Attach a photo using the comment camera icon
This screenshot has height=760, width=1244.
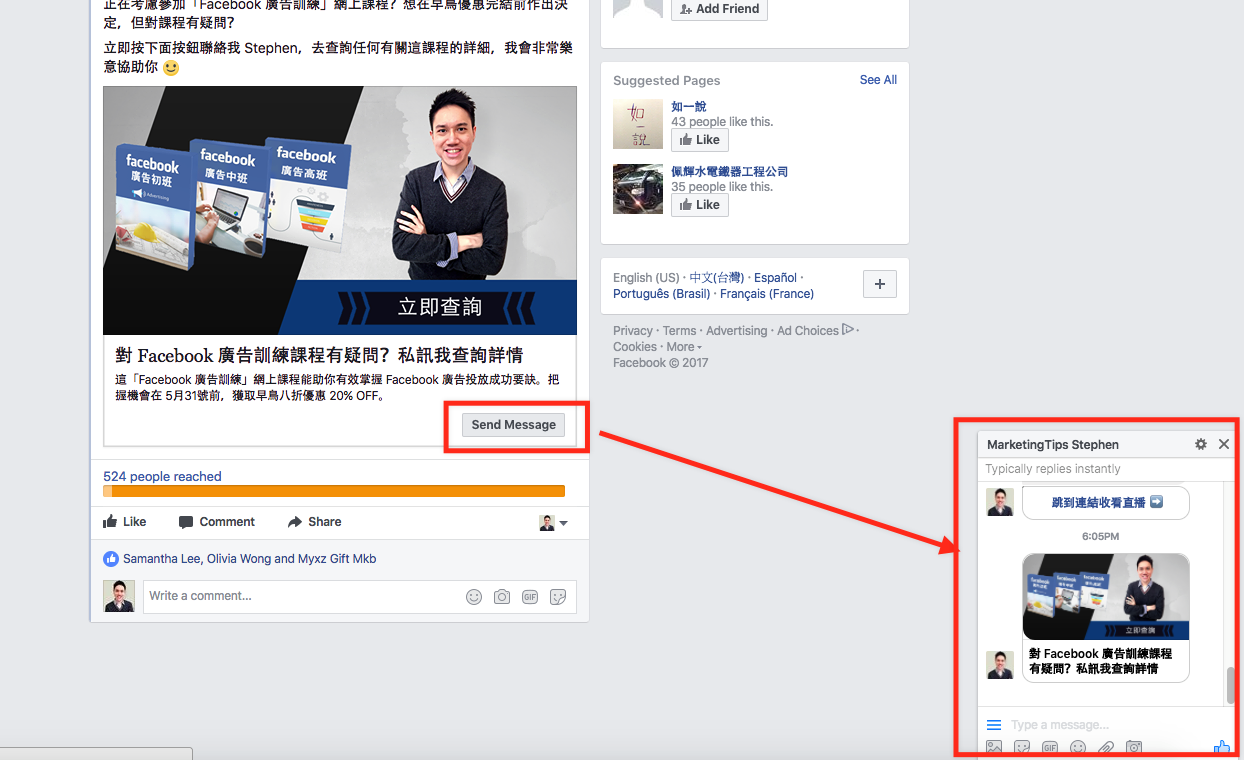click(x=502, y=597)
